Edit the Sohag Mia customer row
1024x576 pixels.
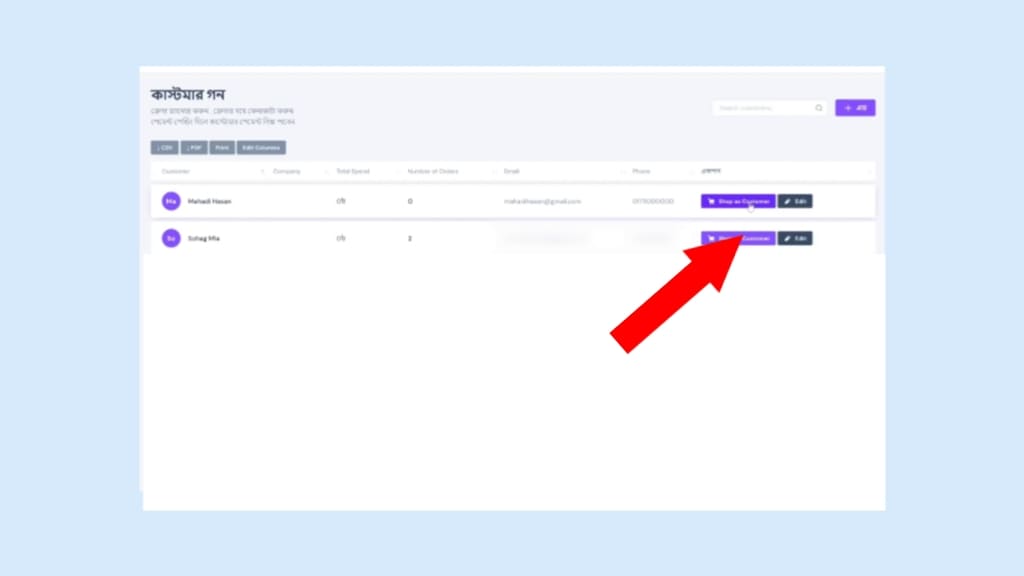click(x=795, y=238)
